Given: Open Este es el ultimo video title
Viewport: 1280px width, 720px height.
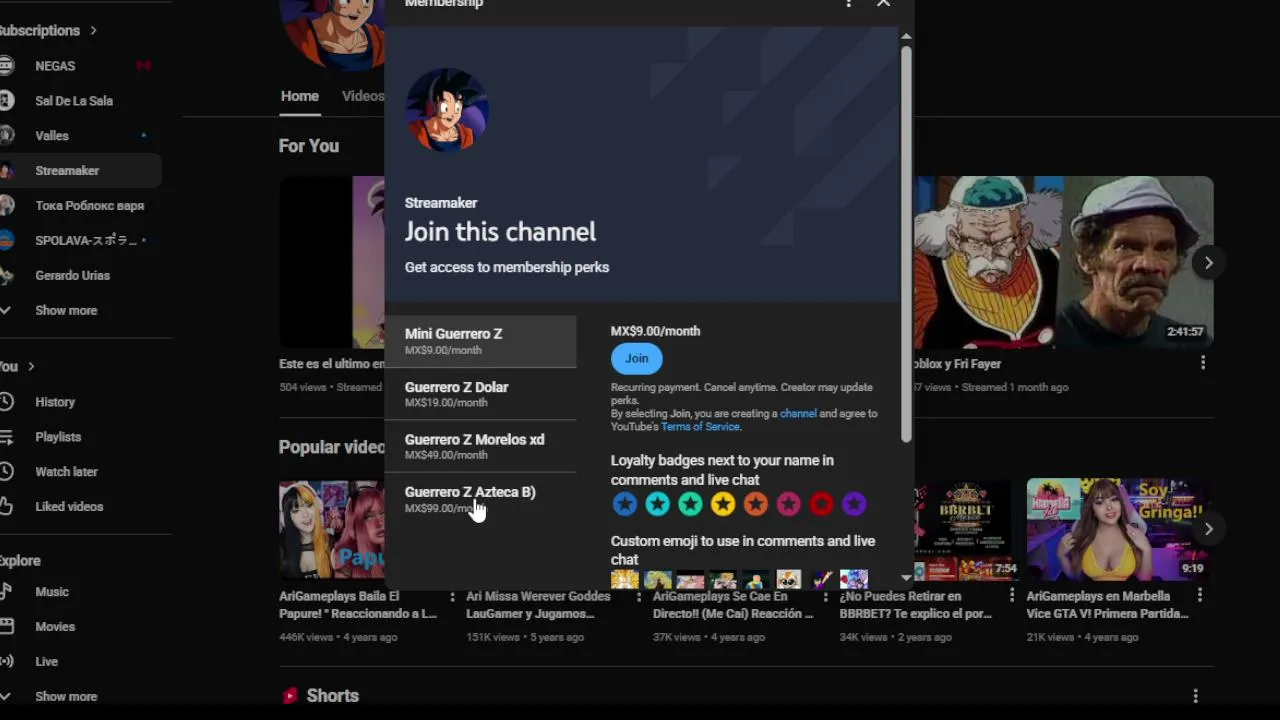Looking at the screenshot, I should coord(332,364).
